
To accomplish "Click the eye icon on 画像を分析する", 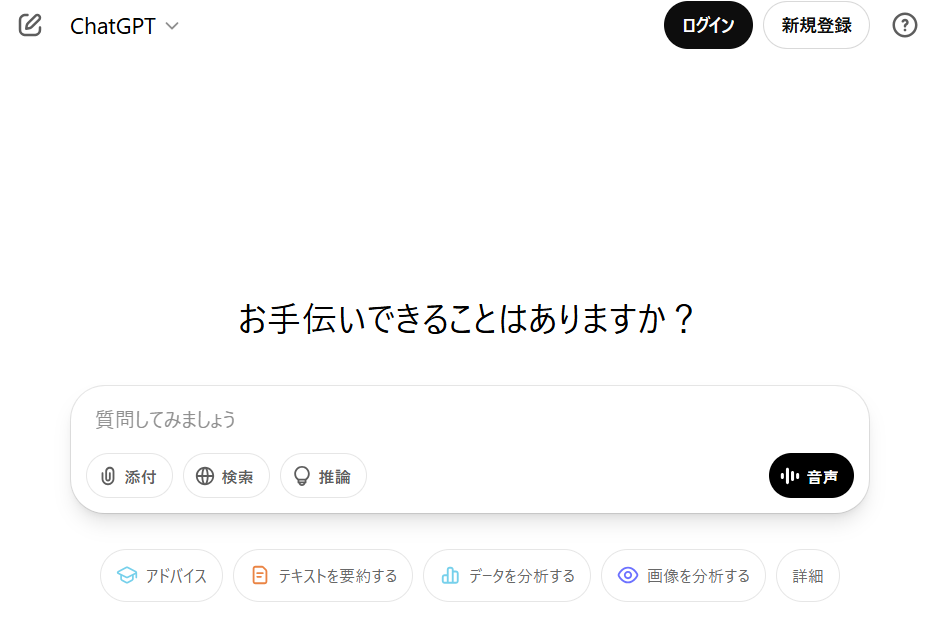I will [628, 575].
